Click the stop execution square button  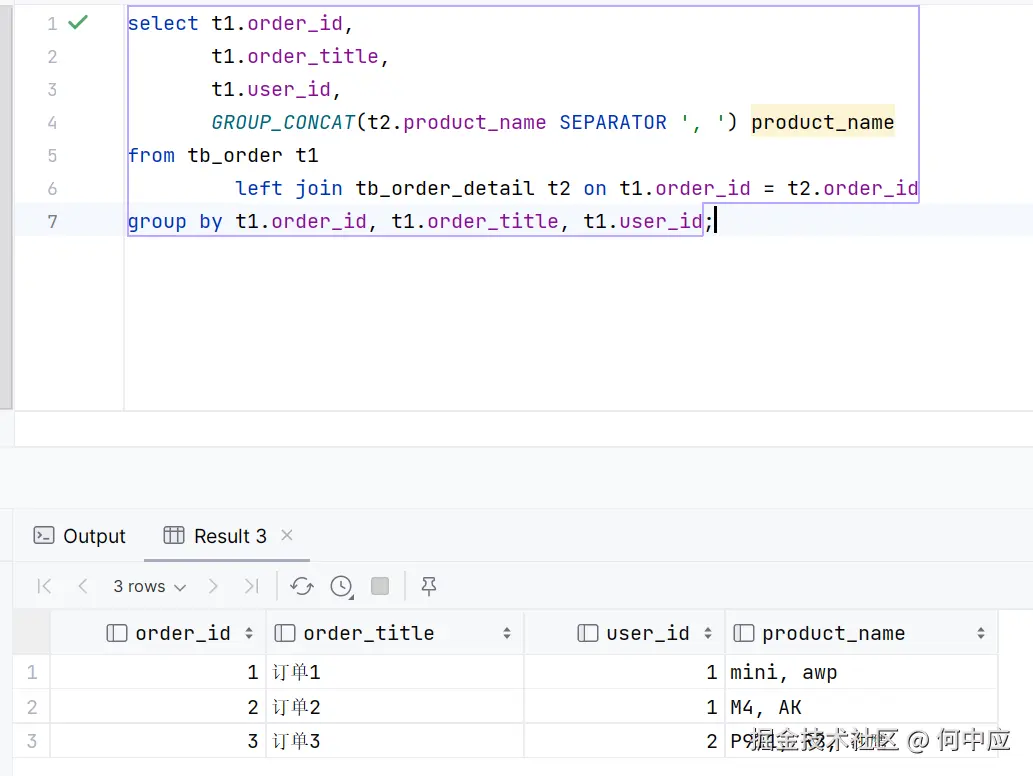tap(380, 586)
